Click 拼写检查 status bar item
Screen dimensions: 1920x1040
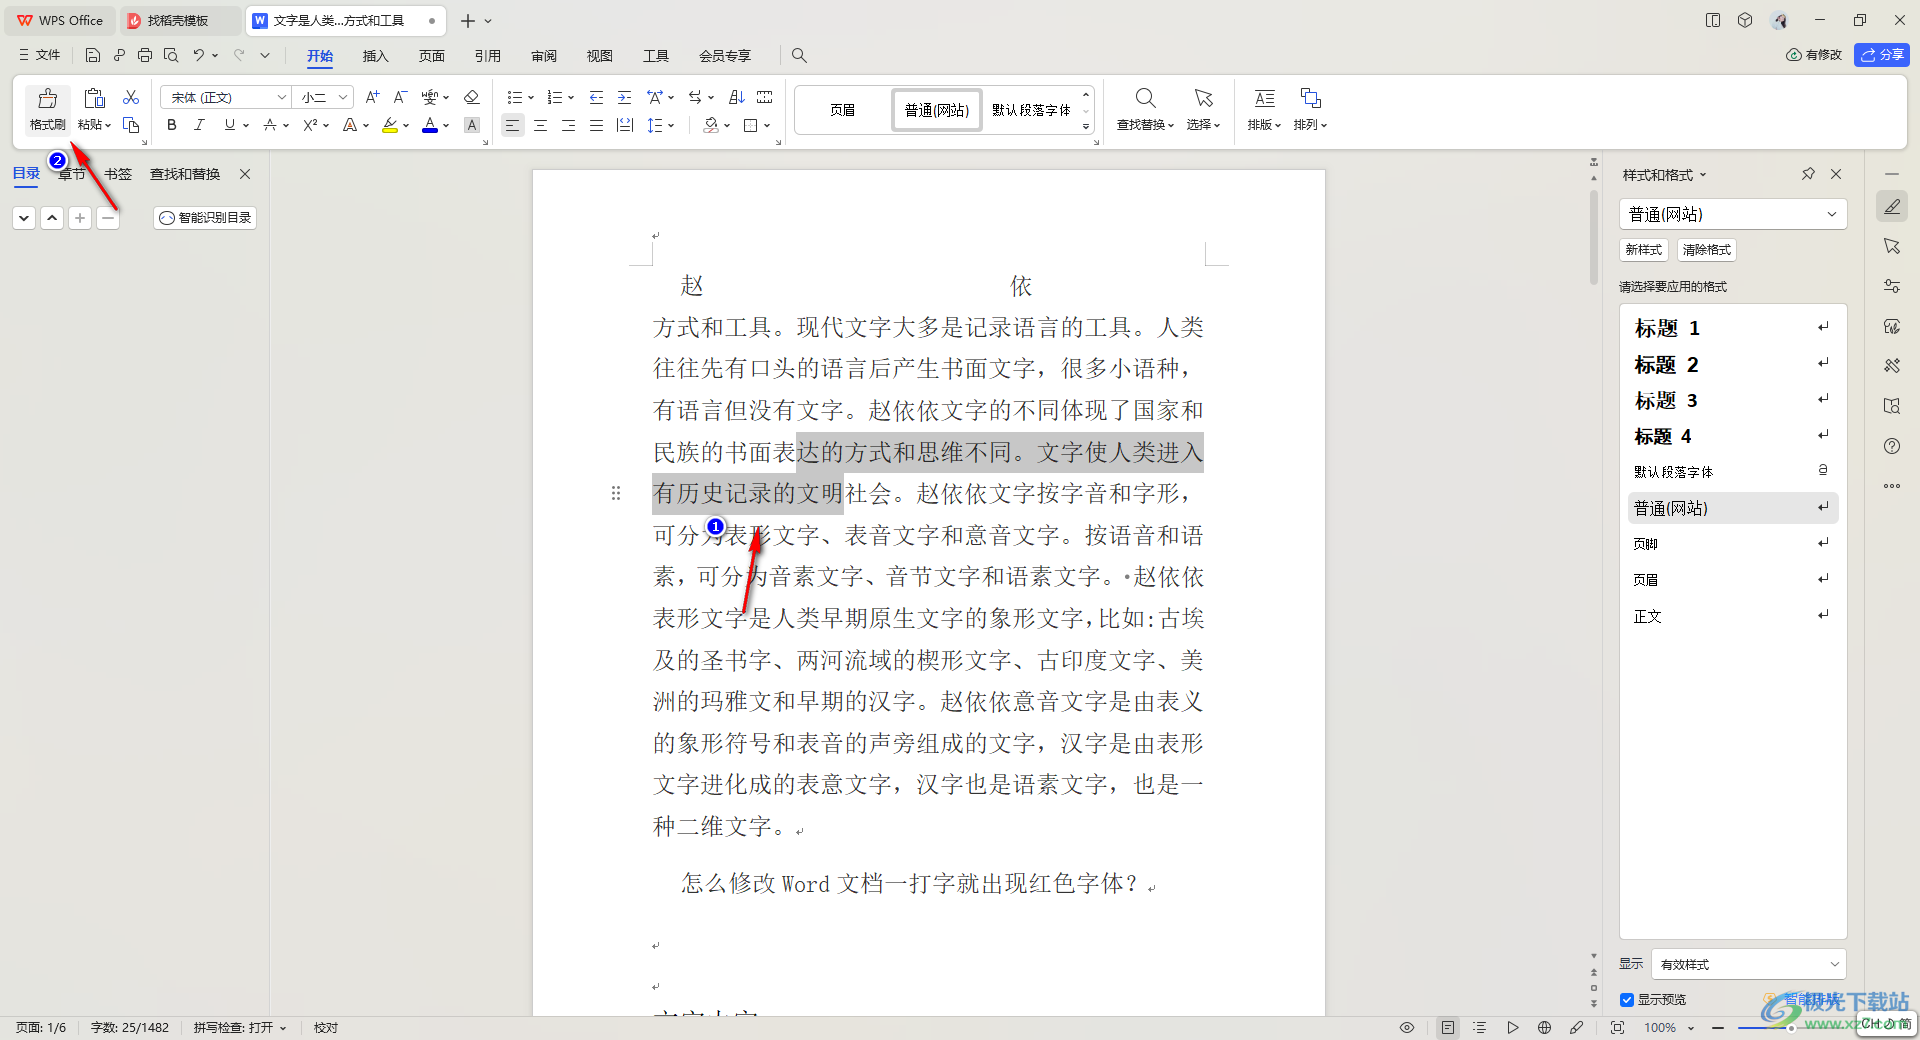click(x=240, y=1027)
